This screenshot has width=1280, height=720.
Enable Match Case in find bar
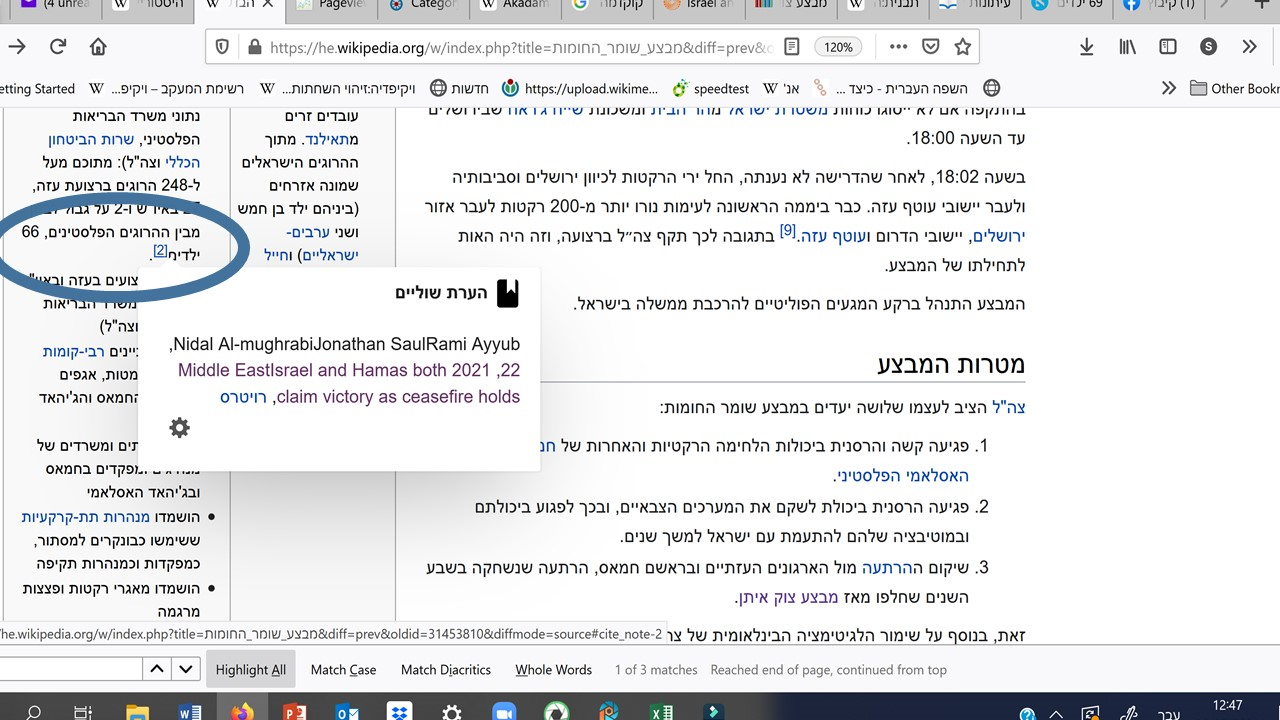[x=343, y=670]
